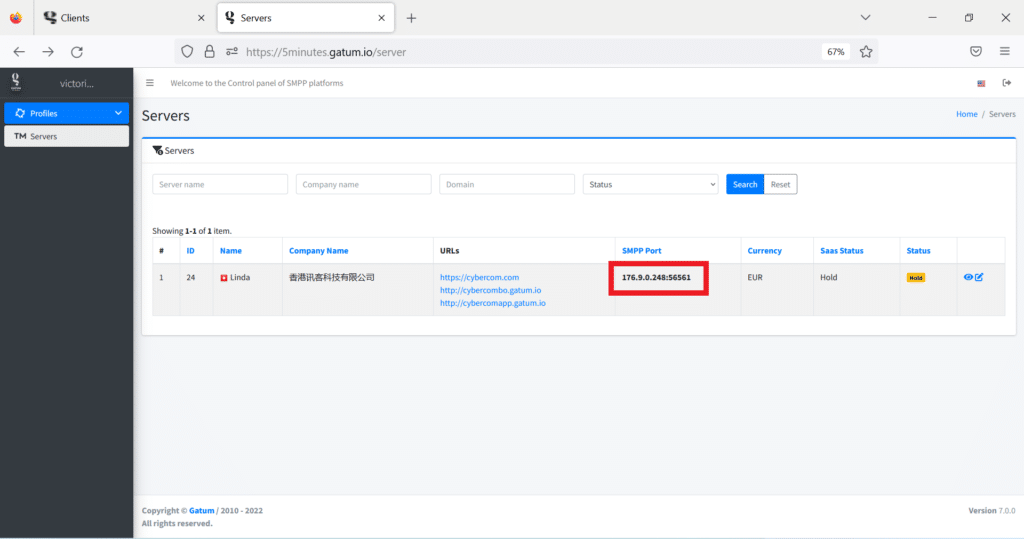Screen dimensions: 1024x539
Task: Bookmark this page with the star icon
Action: (x=866, y=52)
